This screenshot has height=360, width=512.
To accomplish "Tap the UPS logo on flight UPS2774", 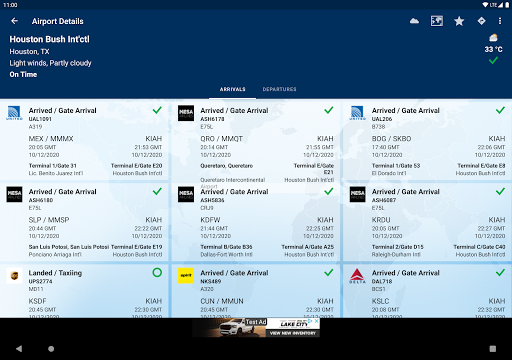I will (x=14, y=276).
